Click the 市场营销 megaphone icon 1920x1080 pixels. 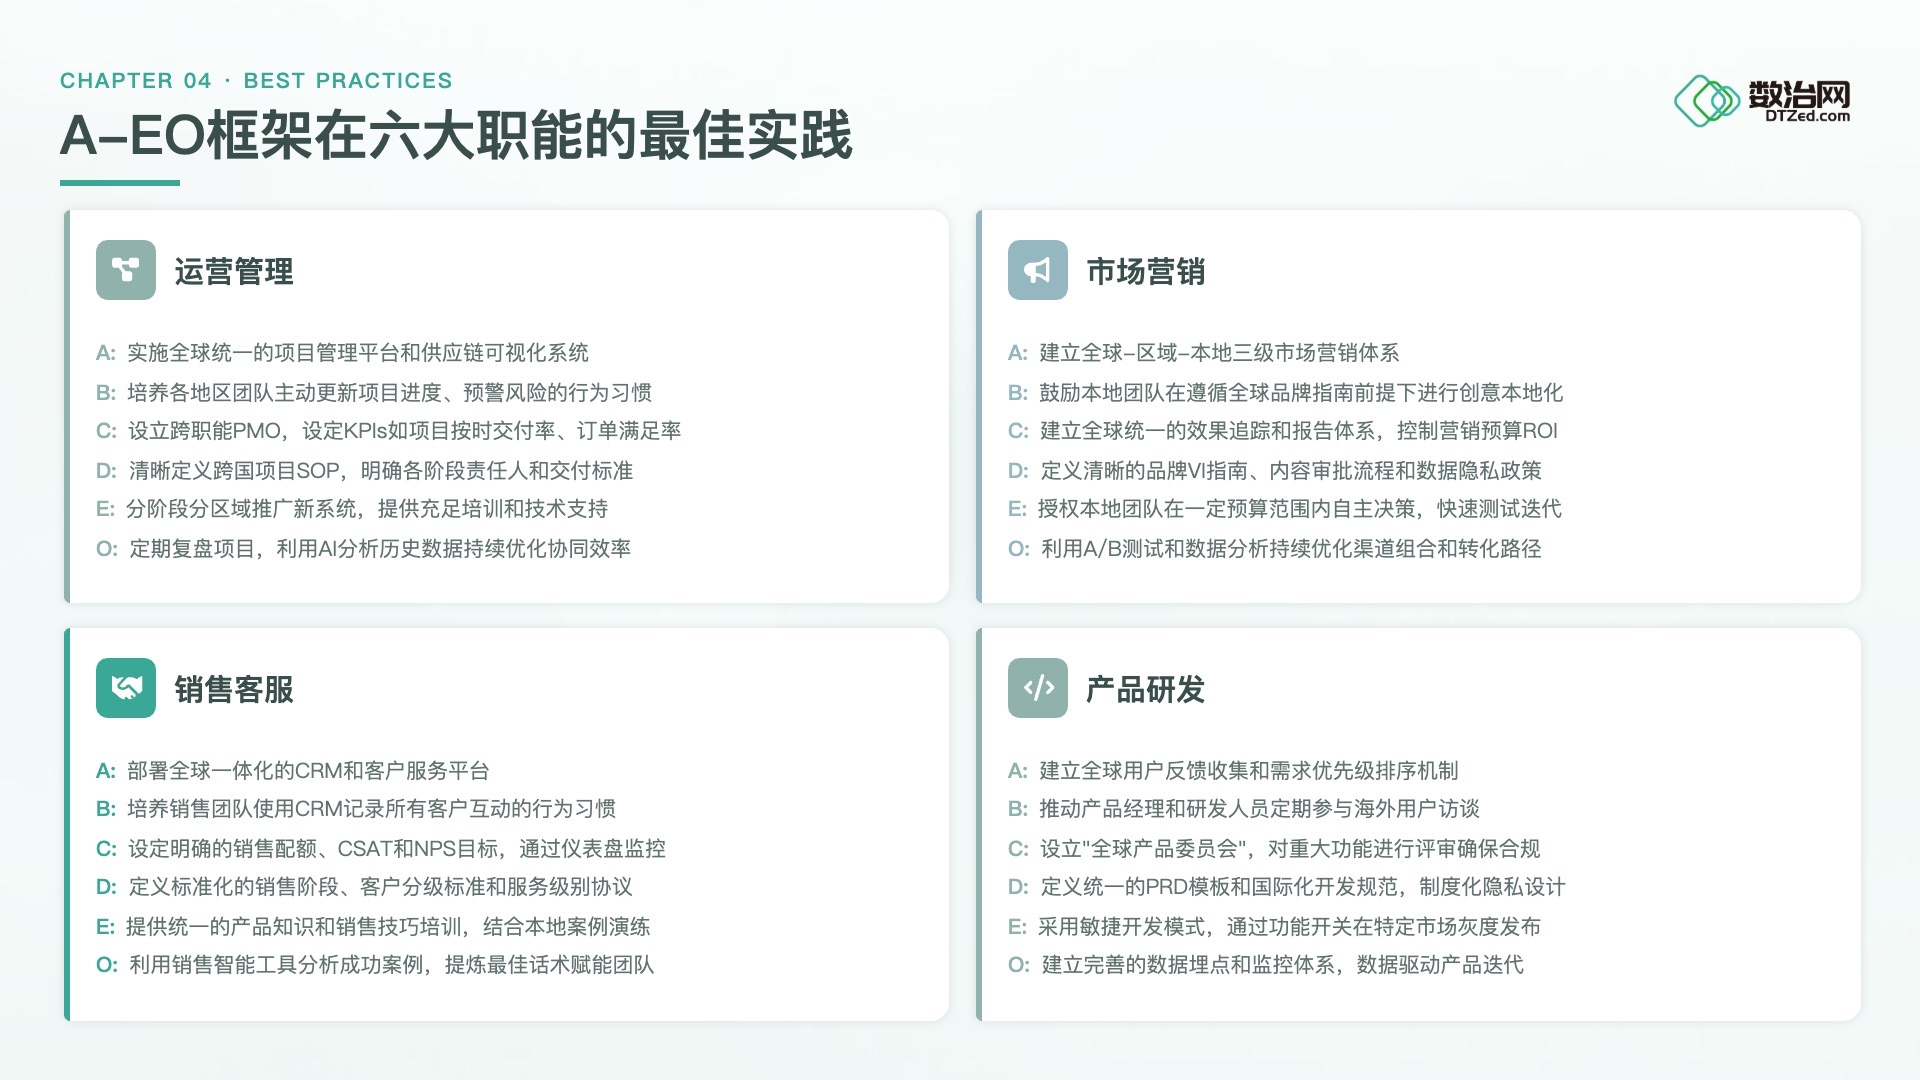[1038, 270]
